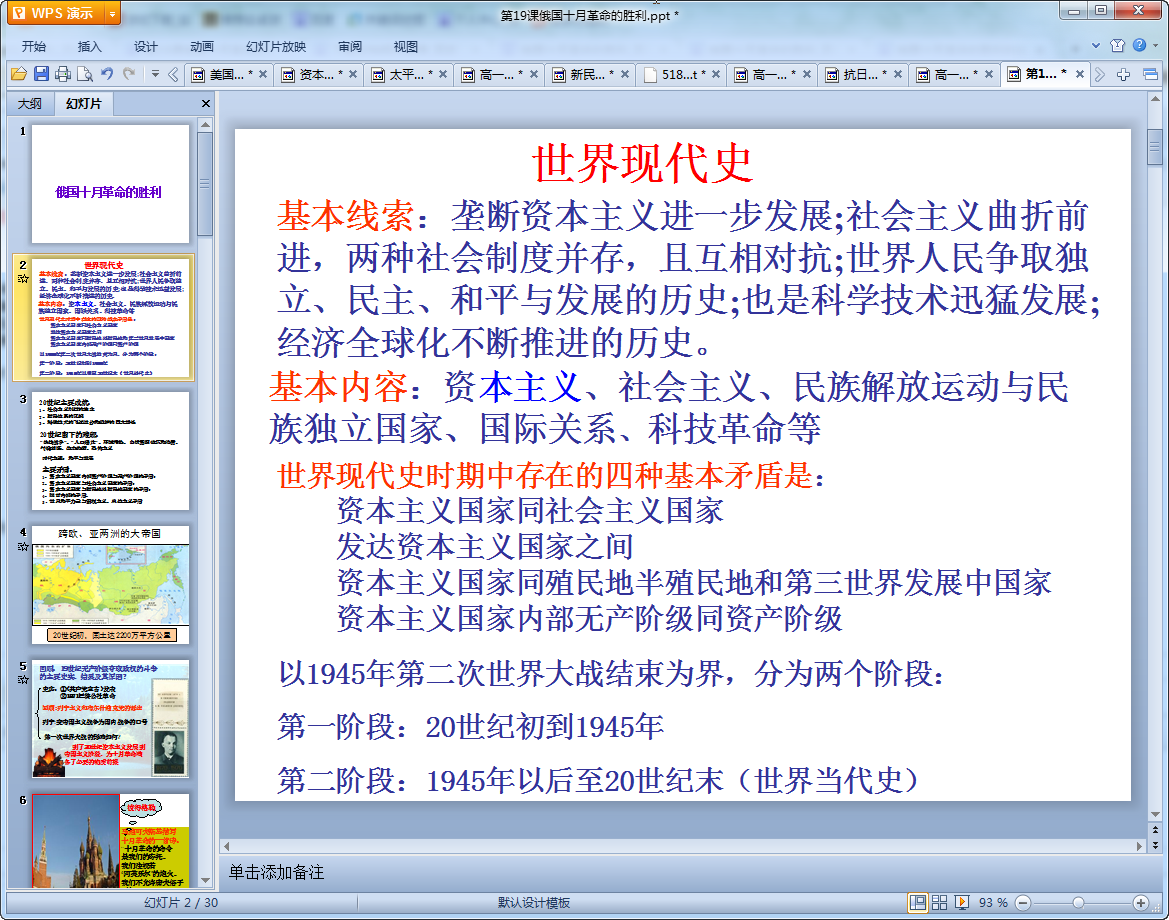This screenshot has width=1169, height=920.
Task: Close the 美国... document tab
Action: [x=262, y=74]
